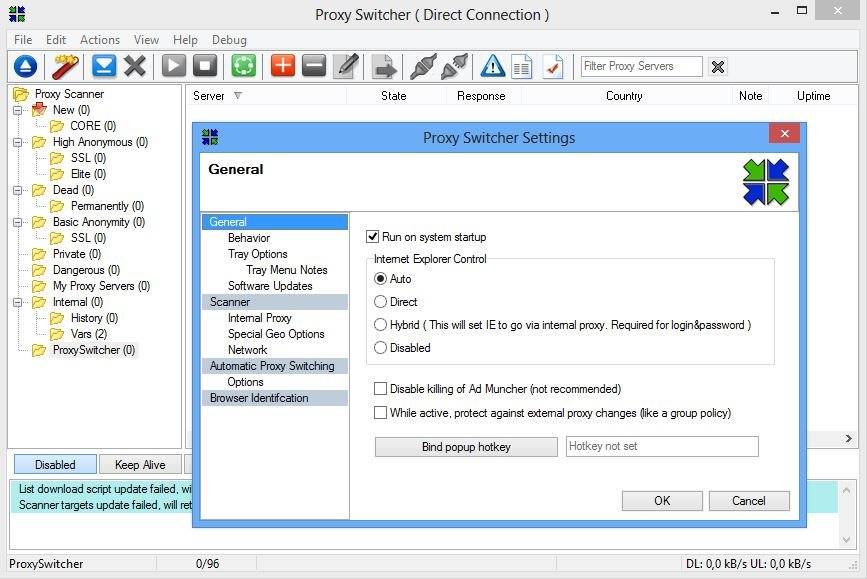
Task: Open the magic wand wizard tool
Action: [65, 67]
